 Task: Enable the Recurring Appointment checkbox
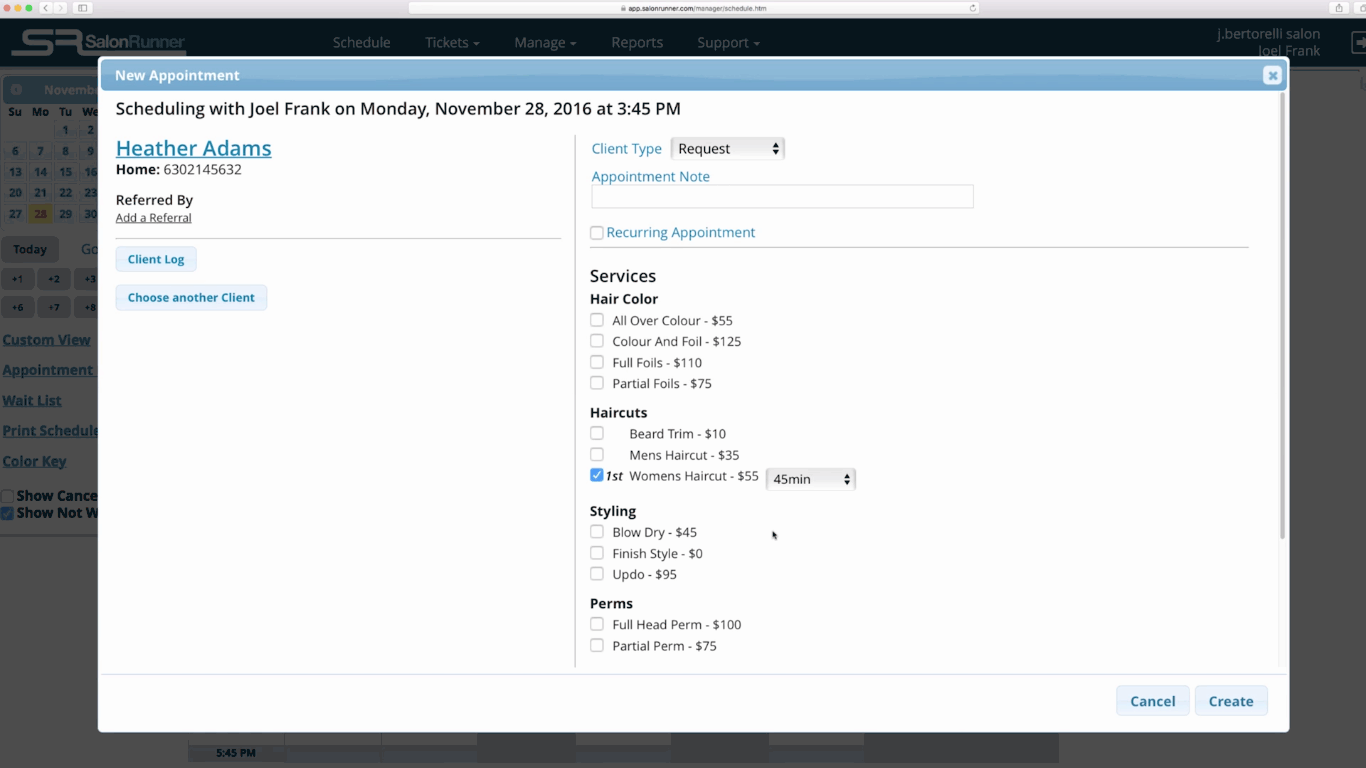tap(596, 232)
